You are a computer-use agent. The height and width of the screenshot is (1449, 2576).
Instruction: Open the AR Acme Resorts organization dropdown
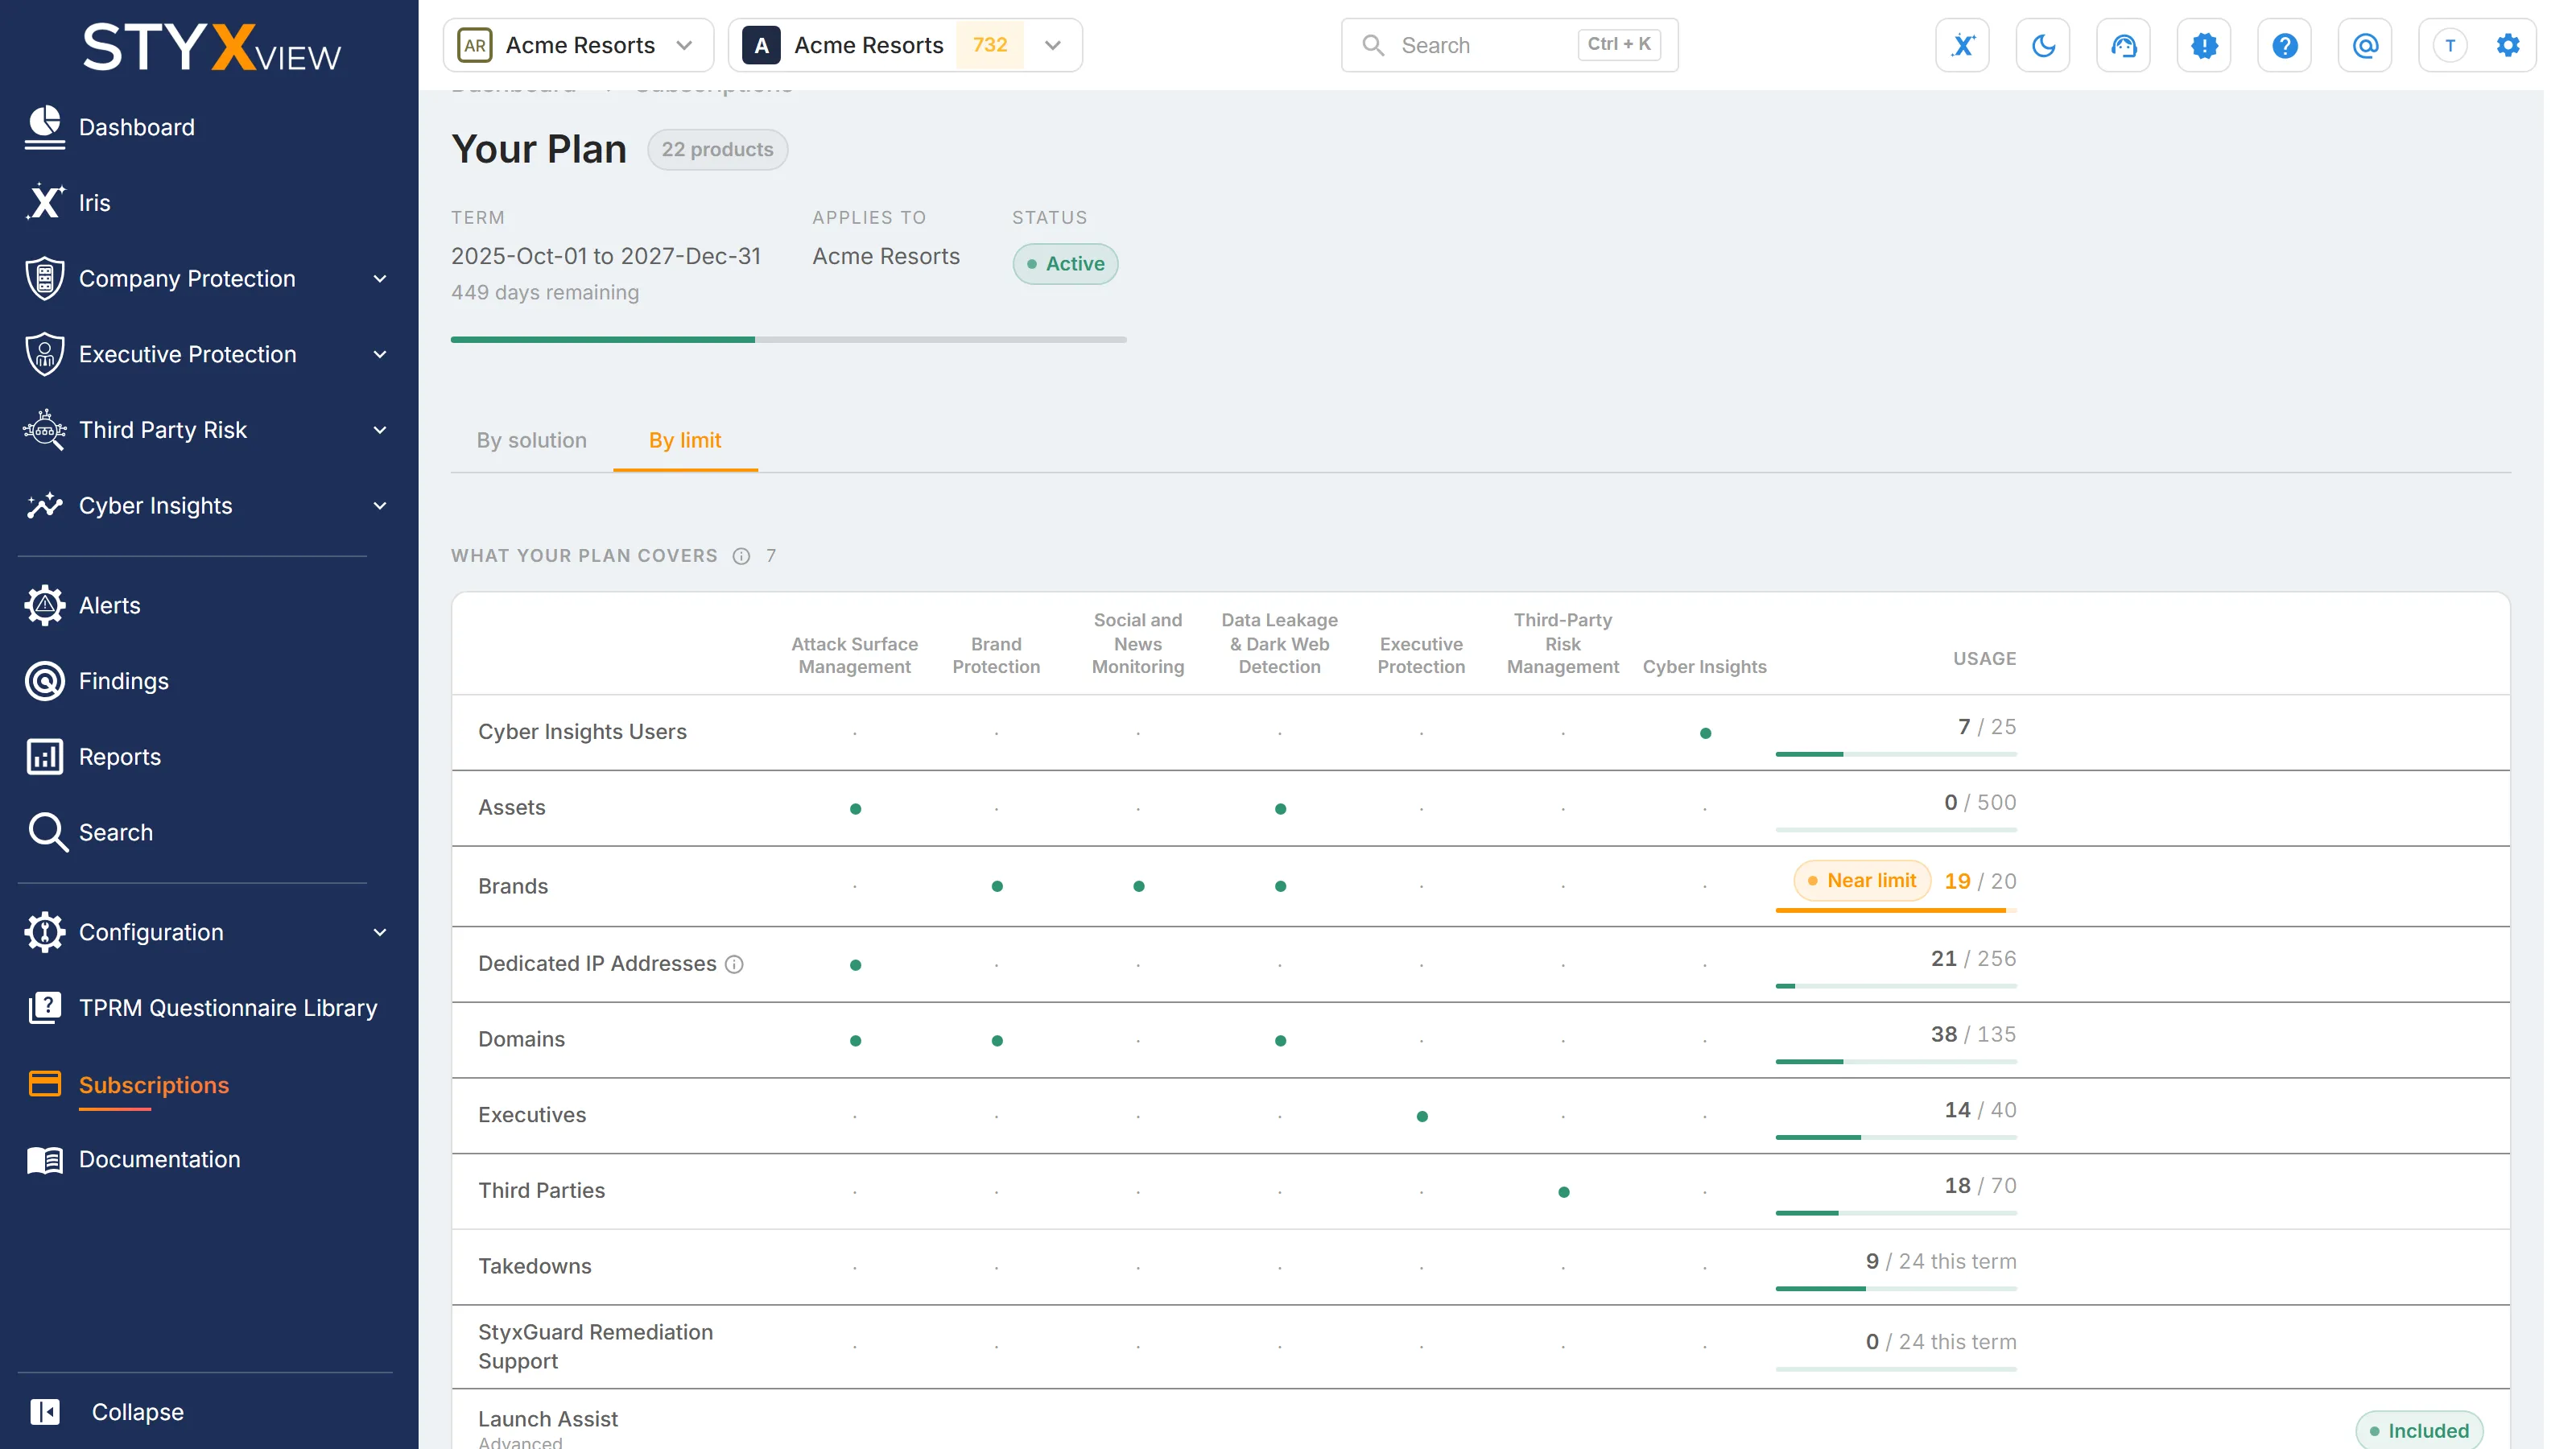coord(578,45)
